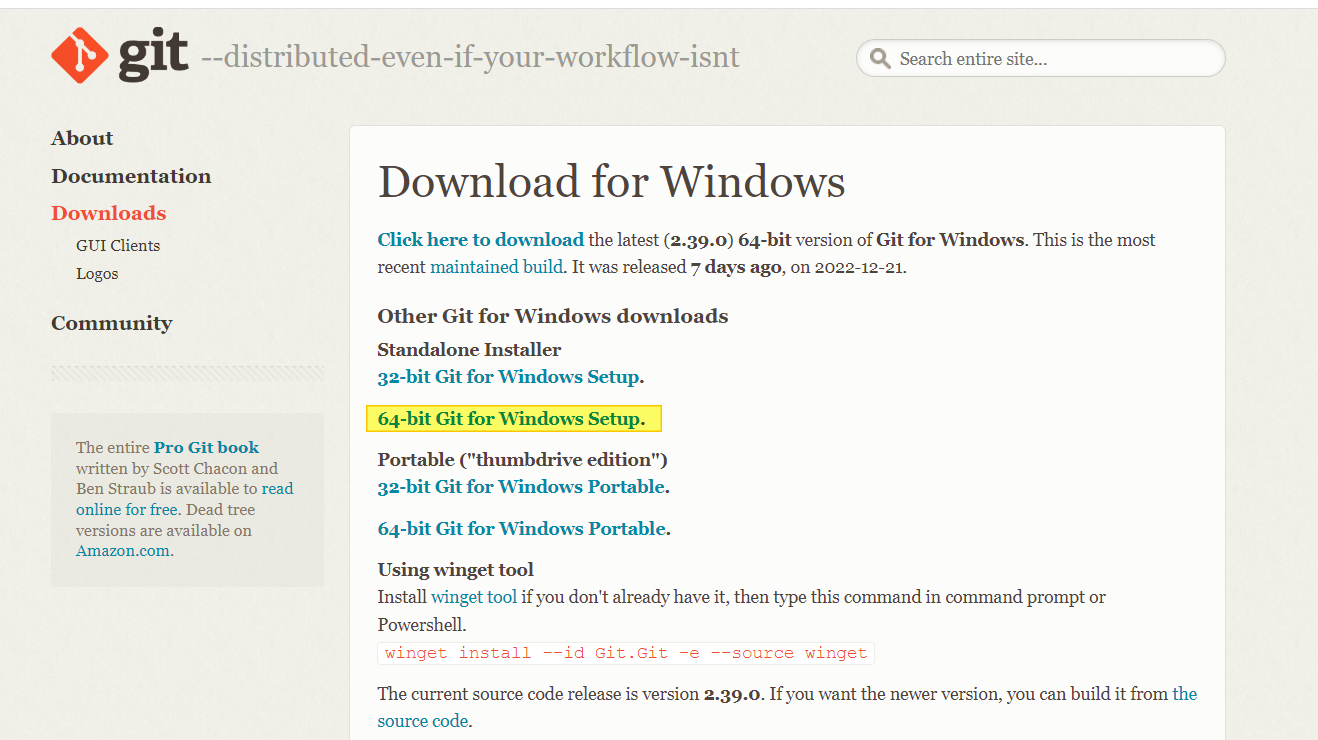Open the Logos page
This screenshot has height=740, width=1318.
click(97, 273)
